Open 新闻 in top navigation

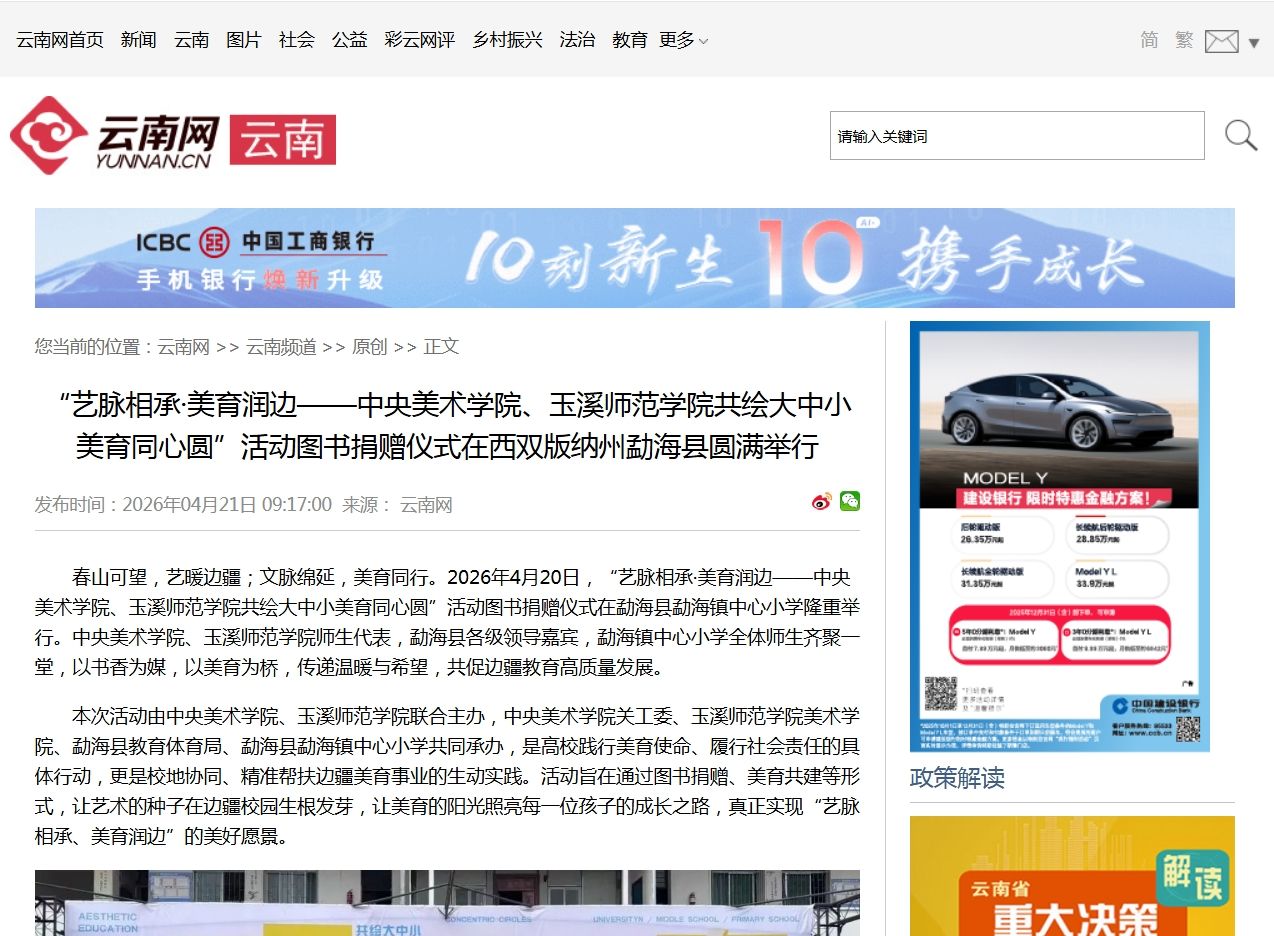point(139,40)
